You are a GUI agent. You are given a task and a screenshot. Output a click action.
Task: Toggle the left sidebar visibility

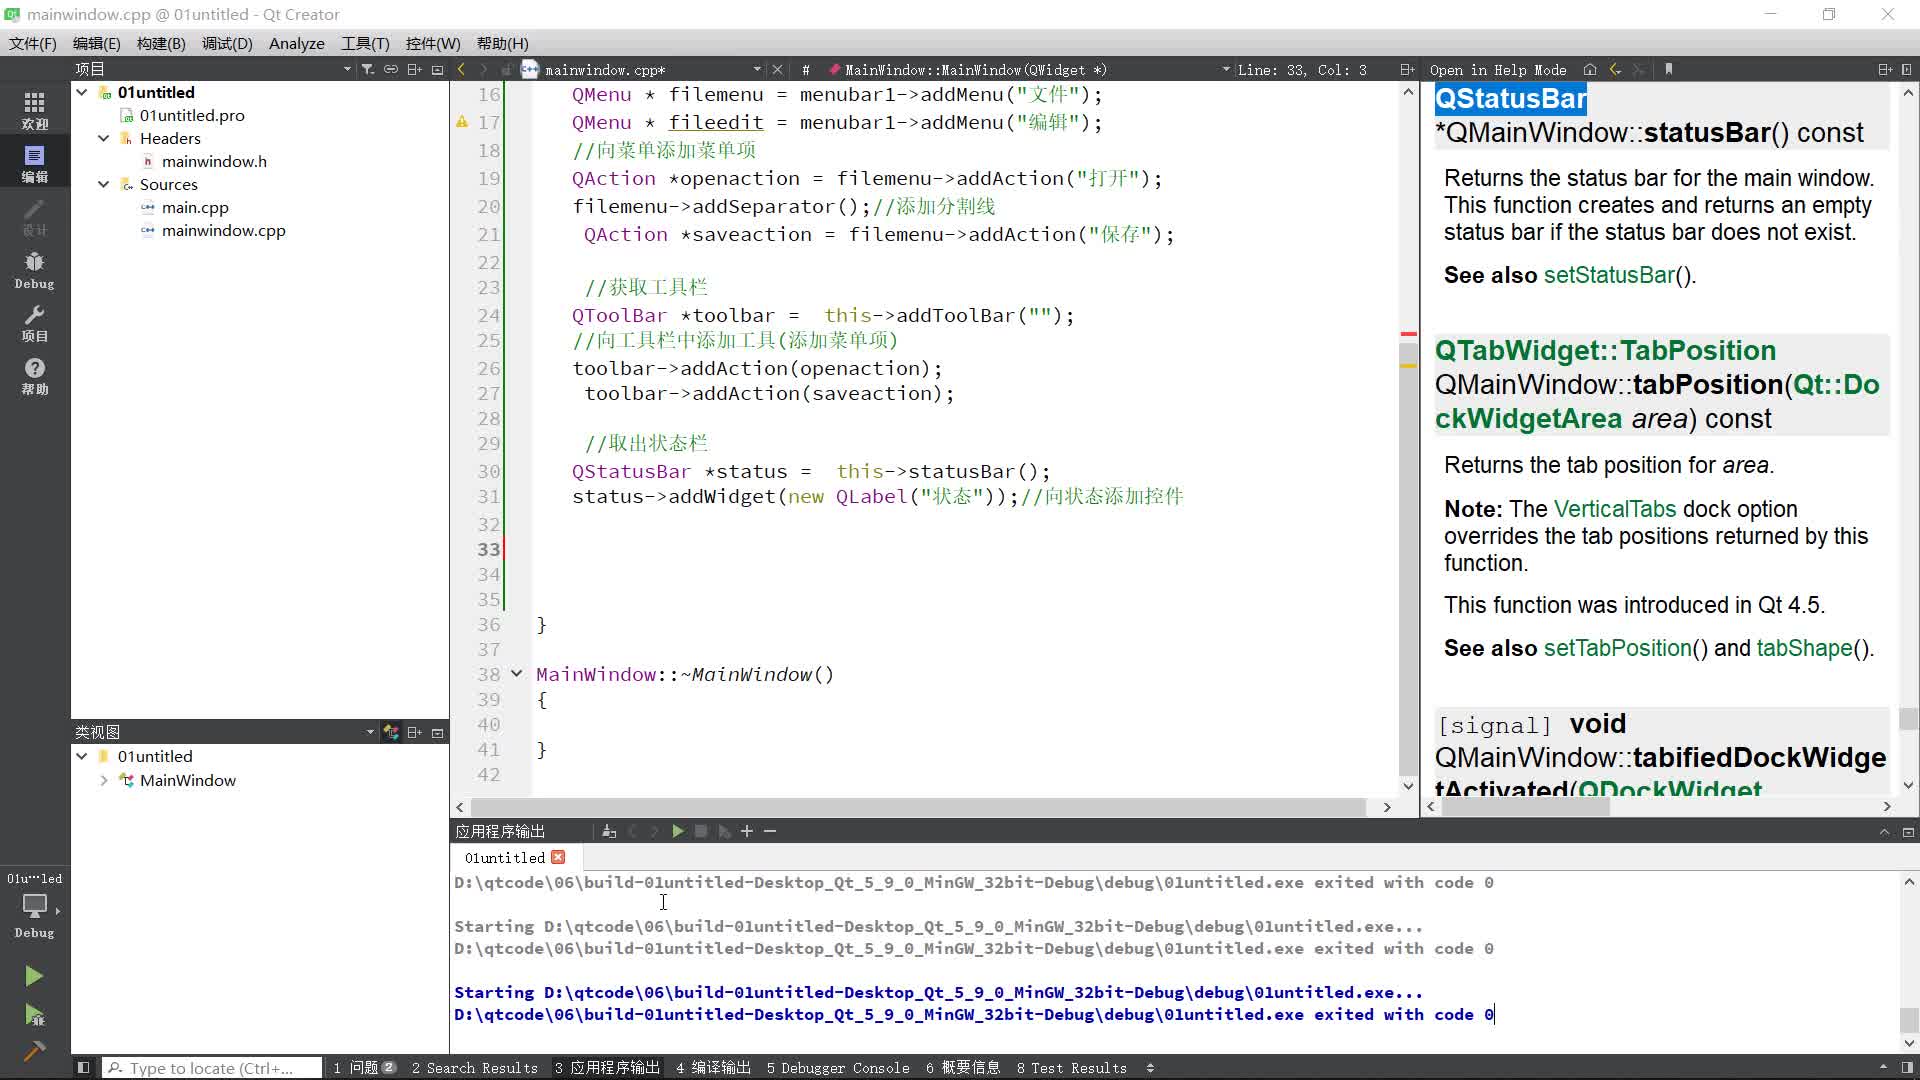pos(84,1068)
